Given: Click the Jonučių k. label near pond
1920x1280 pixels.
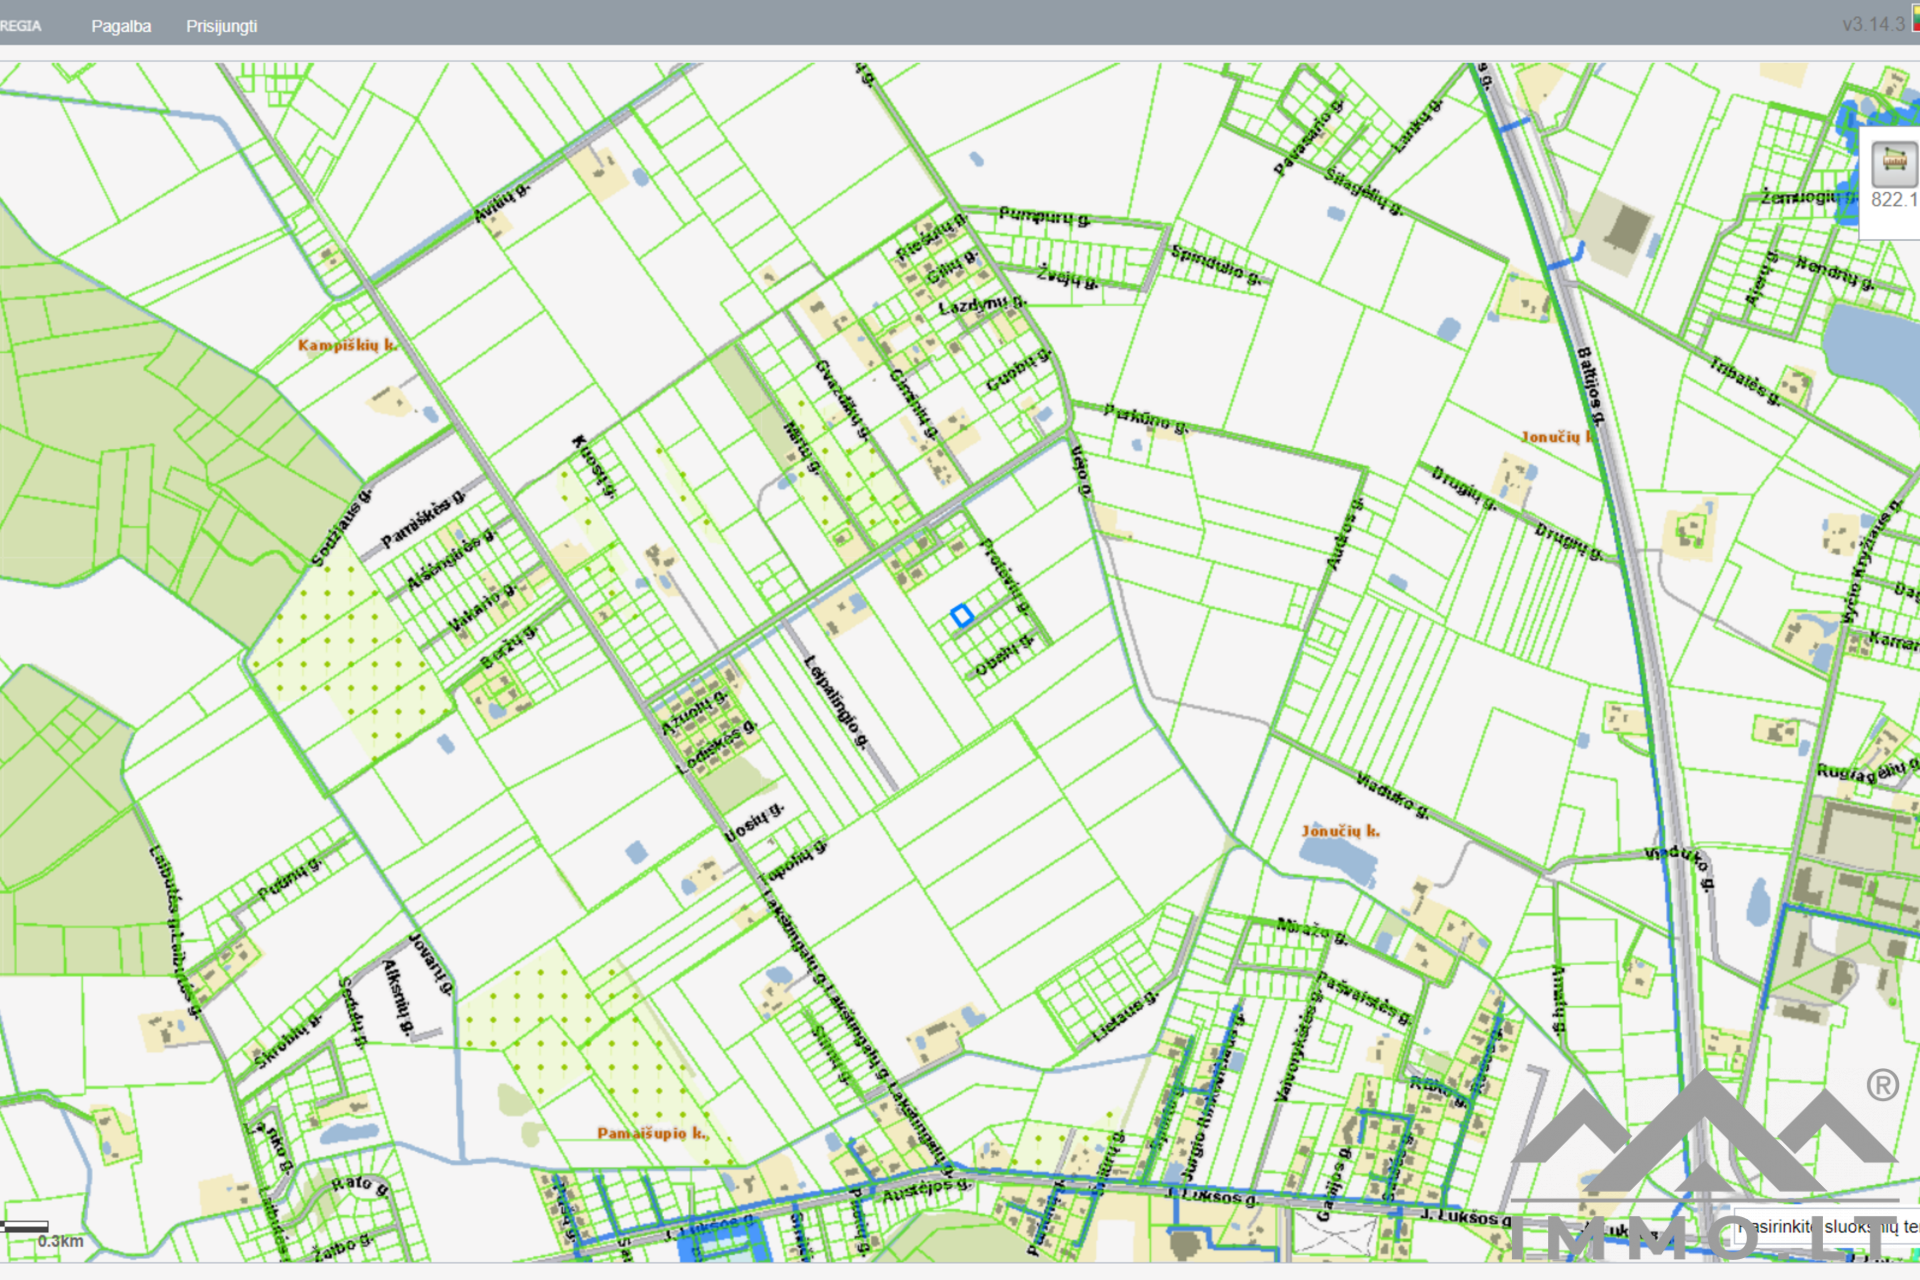Looking at the screenshot, I should tap(1340, 831).
